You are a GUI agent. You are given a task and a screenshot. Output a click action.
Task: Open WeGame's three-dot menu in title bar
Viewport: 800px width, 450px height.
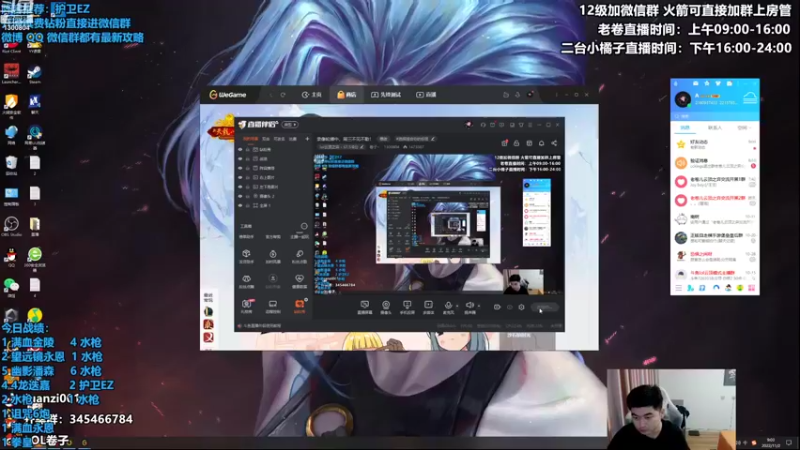click(557, 94)
